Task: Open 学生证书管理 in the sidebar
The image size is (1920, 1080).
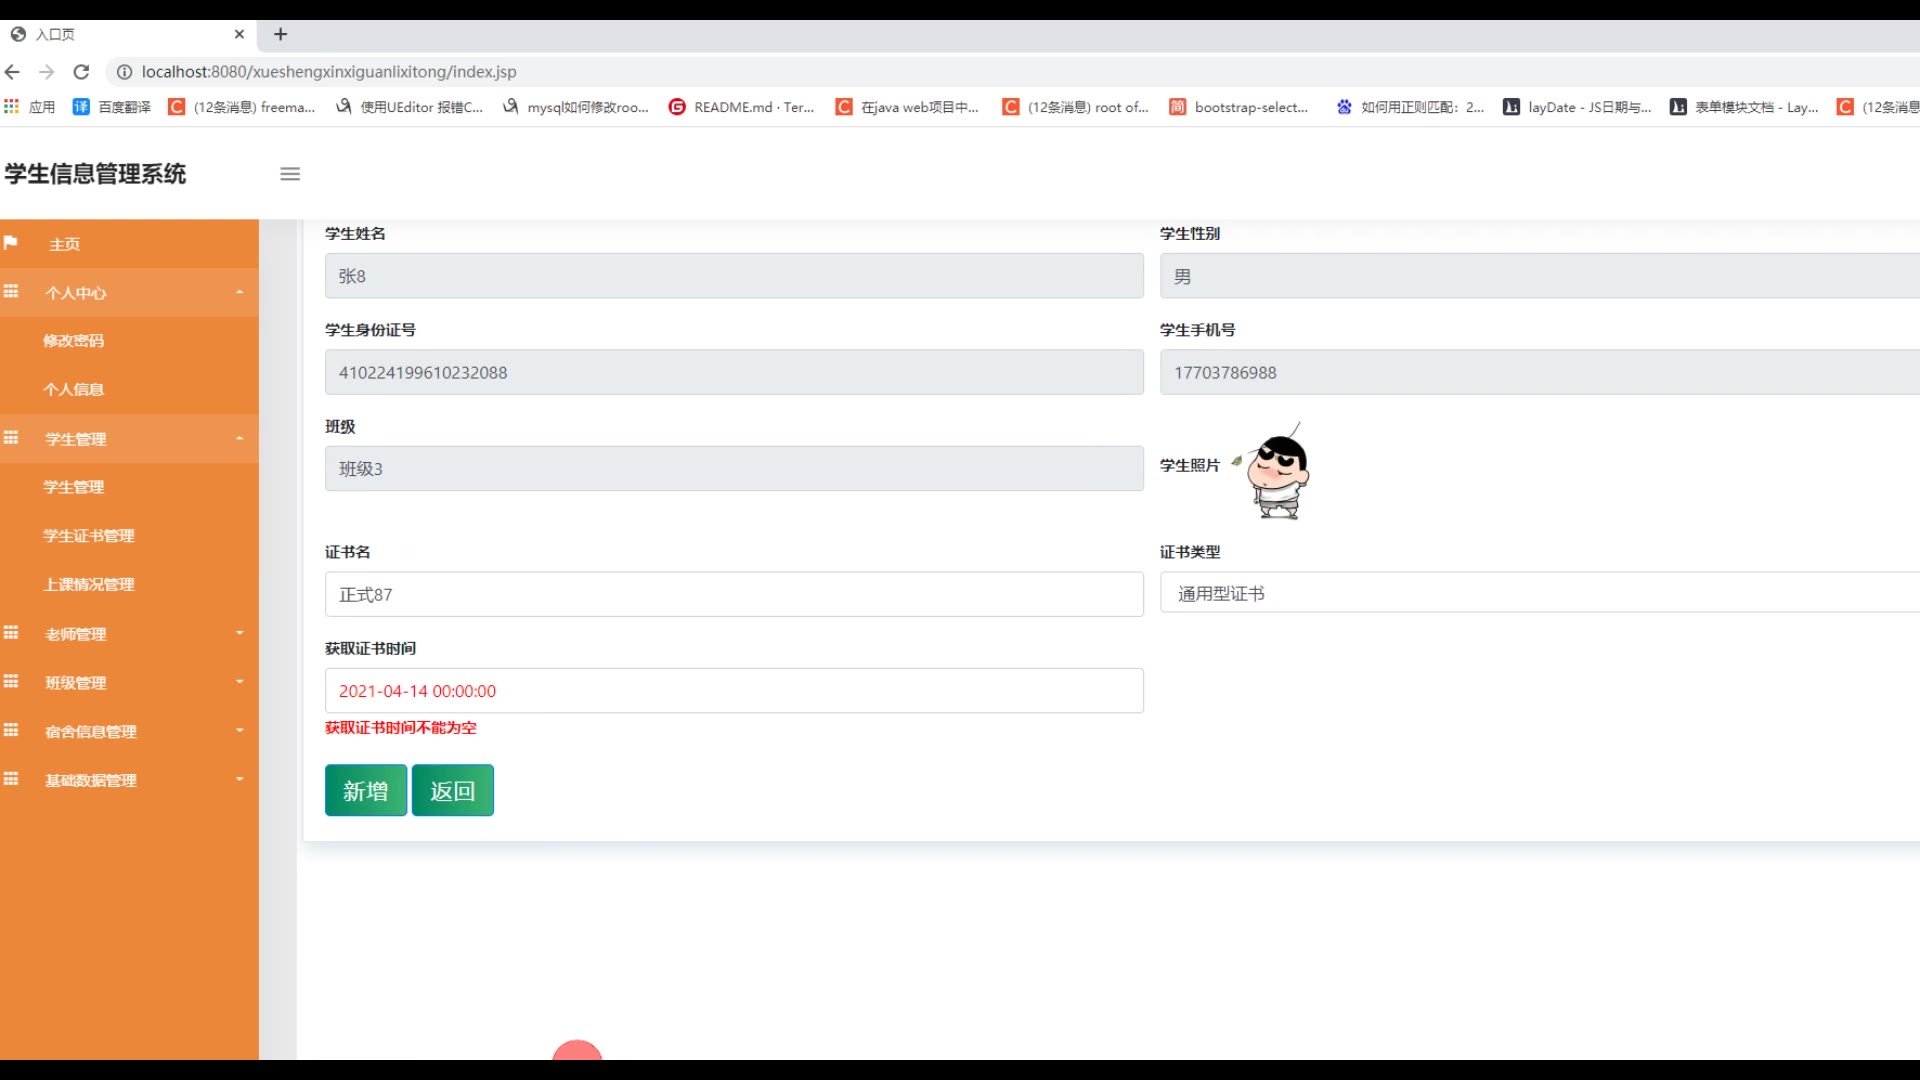Action: click(89, 536)
